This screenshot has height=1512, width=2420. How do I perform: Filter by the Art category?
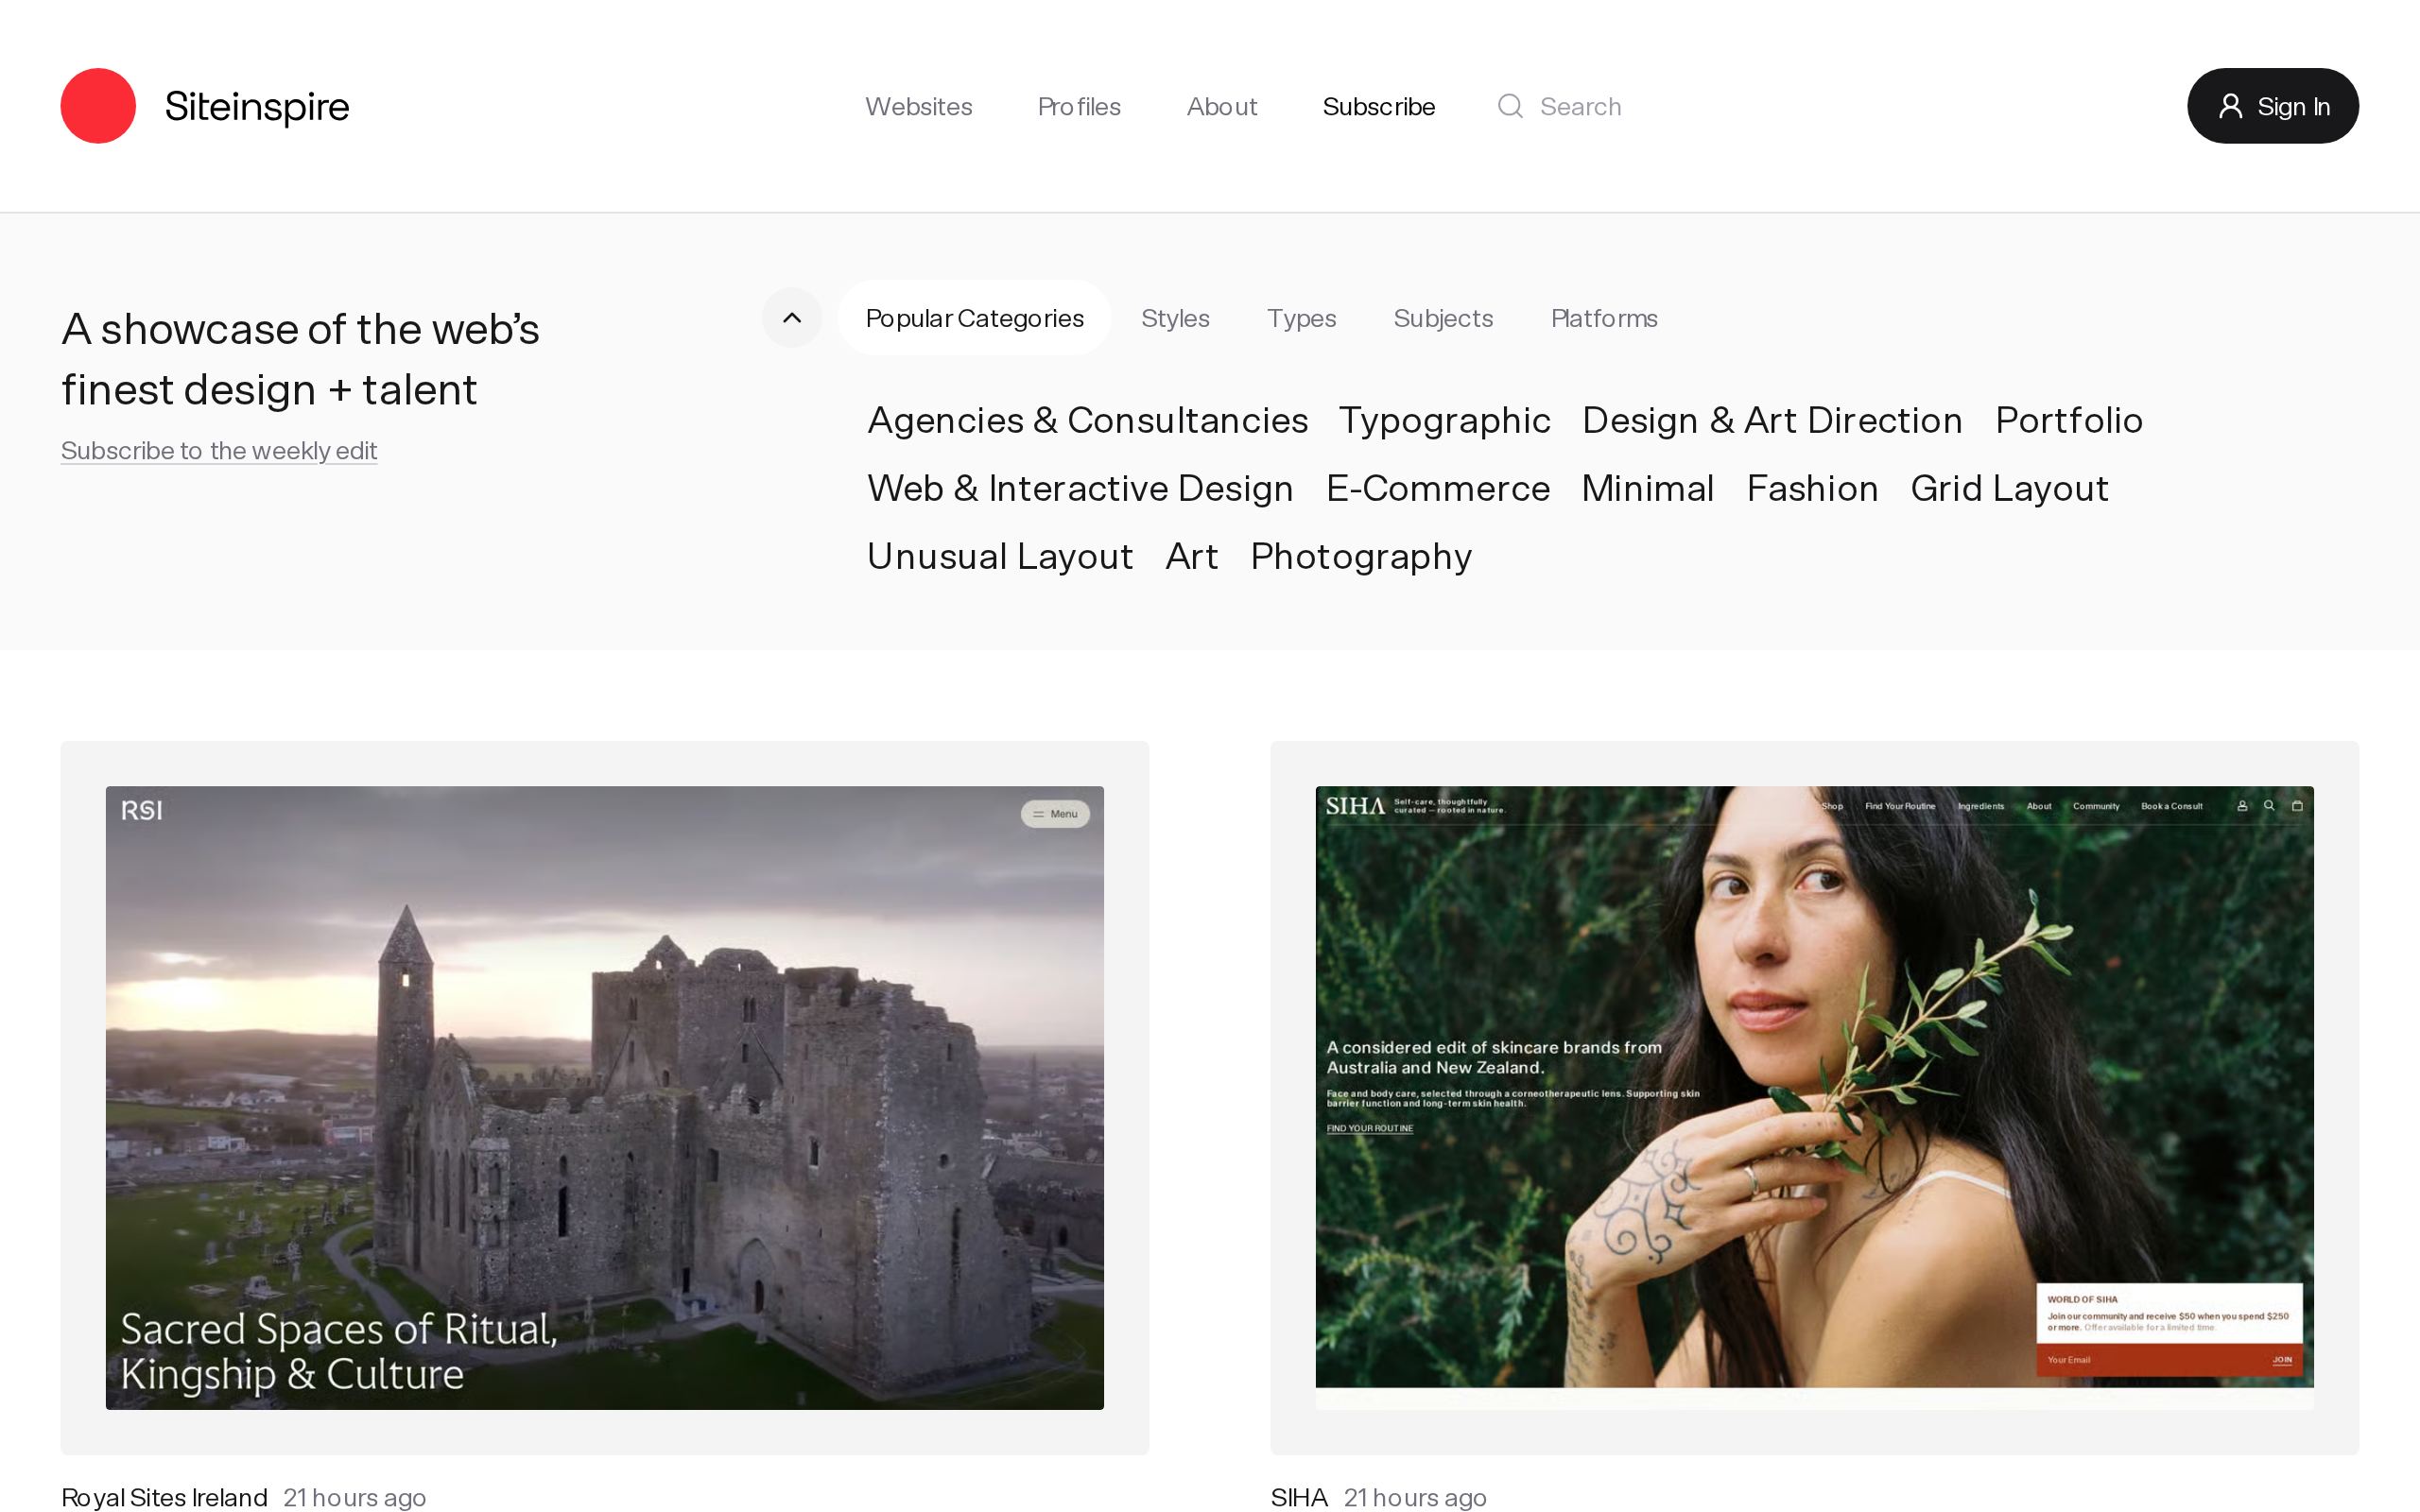(1191, 556)
